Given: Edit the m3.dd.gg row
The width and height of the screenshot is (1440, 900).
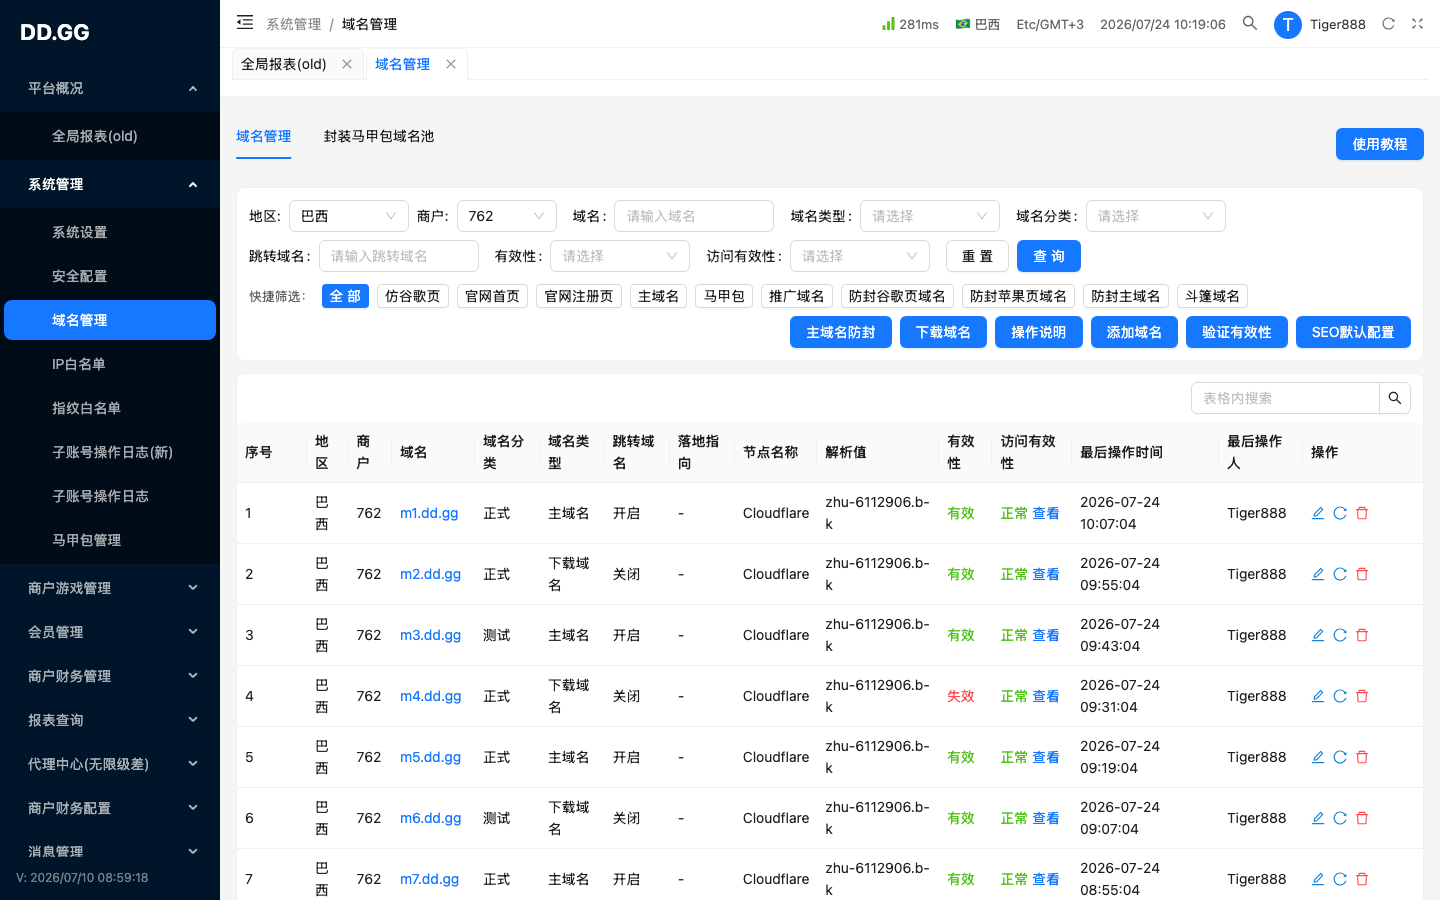Looking at the screenshot, I should (1318, 635).
